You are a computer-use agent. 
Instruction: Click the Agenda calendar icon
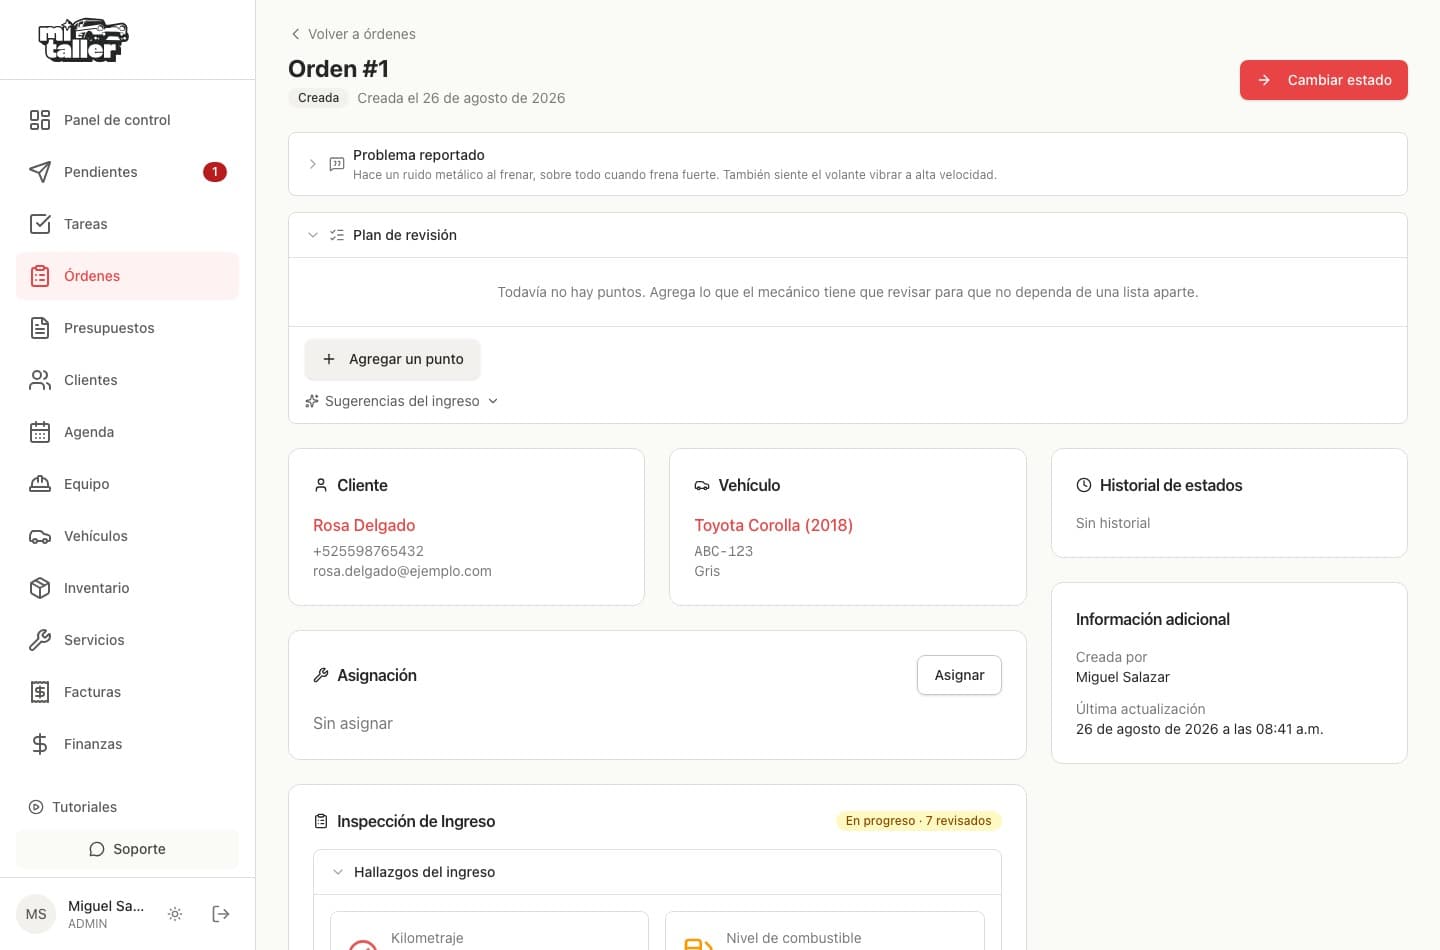click(x=40, y=432)
